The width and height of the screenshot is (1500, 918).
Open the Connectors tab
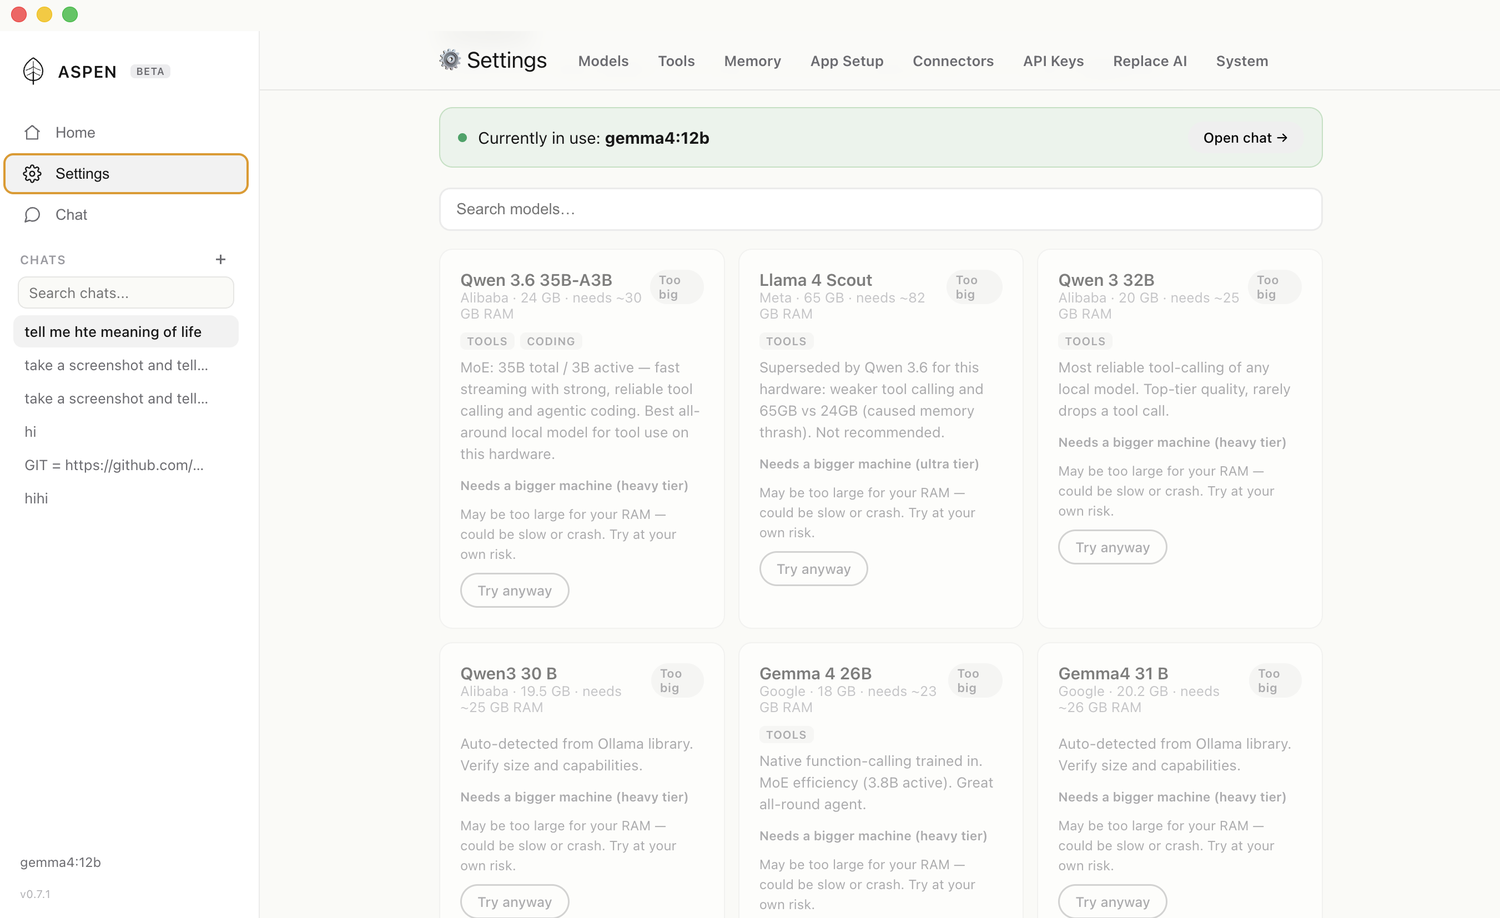(953, 61)
